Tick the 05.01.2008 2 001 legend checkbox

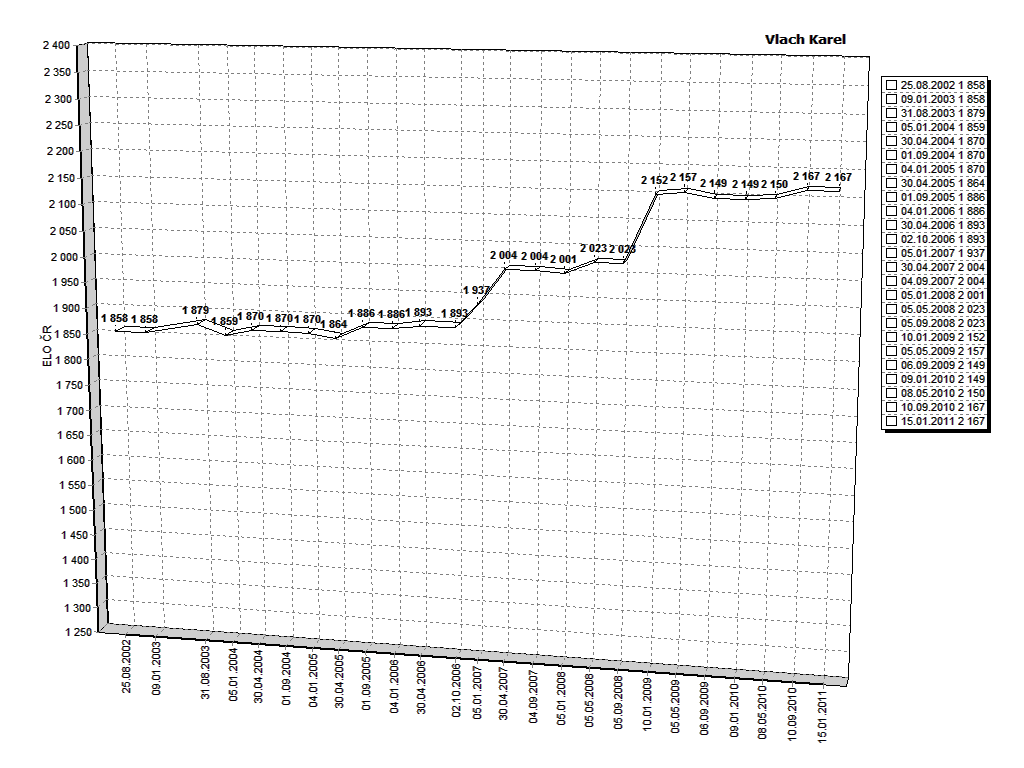(891, 296)
